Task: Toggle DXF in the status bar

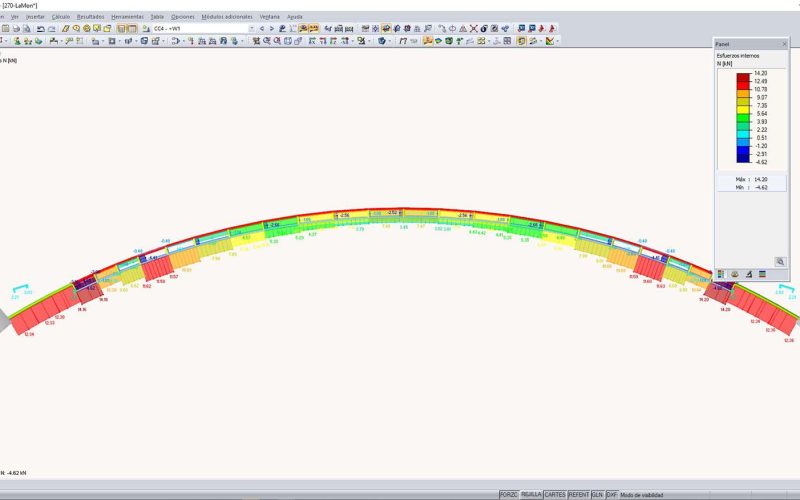Action: (x=611, y=495)
